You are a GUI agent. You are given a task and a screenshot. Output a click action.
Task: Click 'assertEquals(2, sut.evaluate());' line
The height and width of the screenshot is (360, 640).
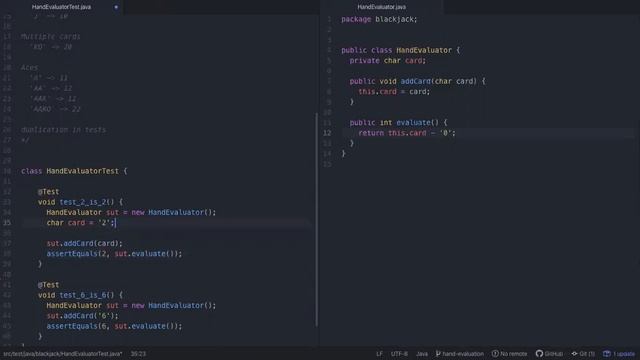(114, 254)
